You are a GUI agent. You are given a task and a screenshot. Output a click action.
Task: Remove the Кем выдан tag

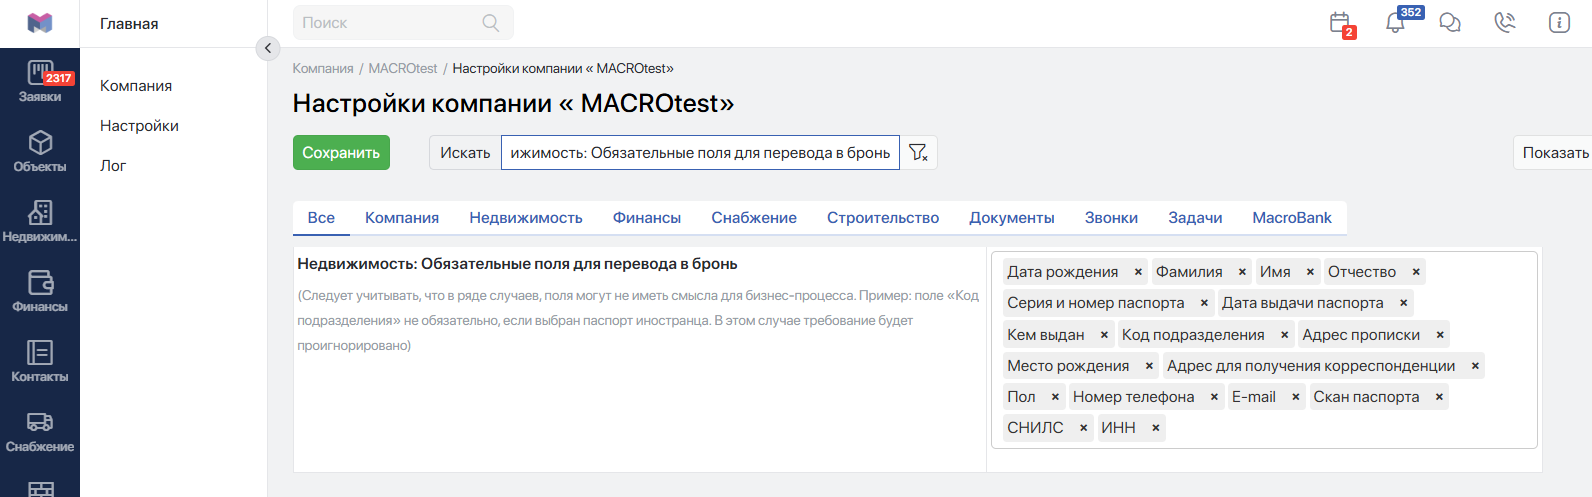coord(1104,335)
